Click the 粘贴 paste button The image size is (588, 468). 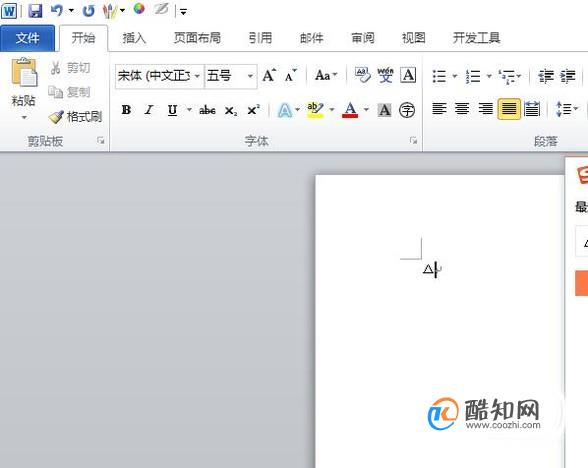coord(24,88)
